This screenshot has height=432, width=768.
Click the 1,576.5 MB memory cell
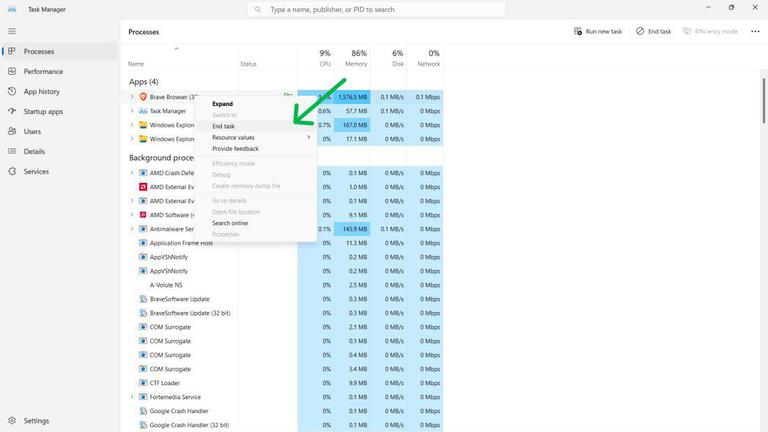[x=352, y=97]
